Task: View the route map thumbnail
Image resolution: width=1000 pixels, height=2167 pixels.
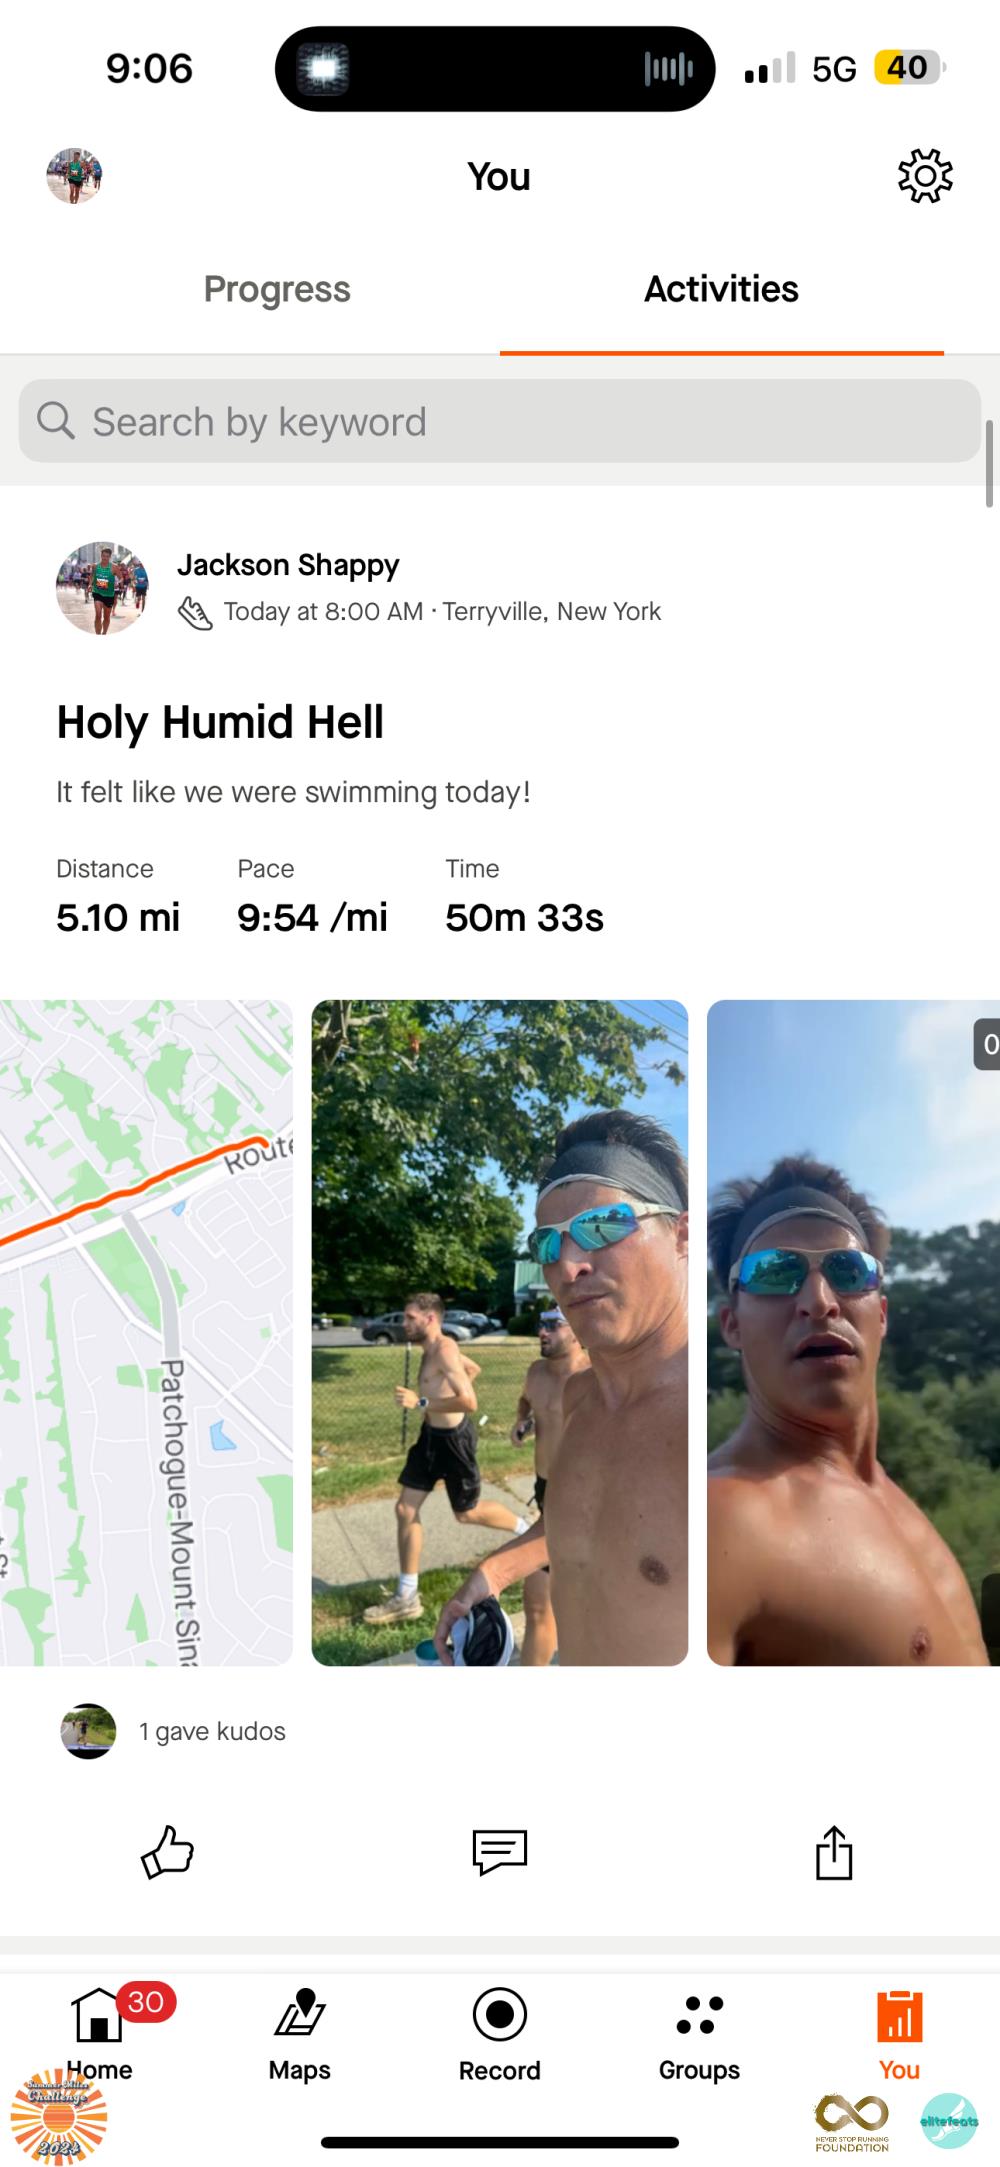Action: point(146,1332)
